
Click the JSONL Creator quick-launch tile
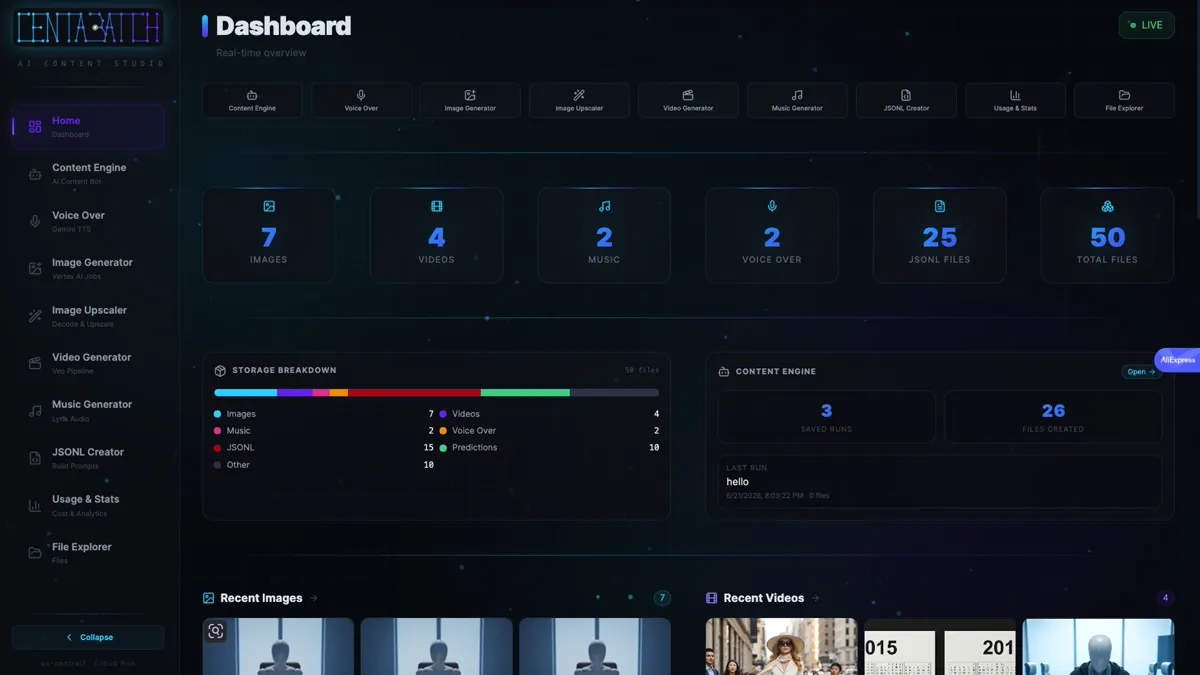tap(906, 100)
